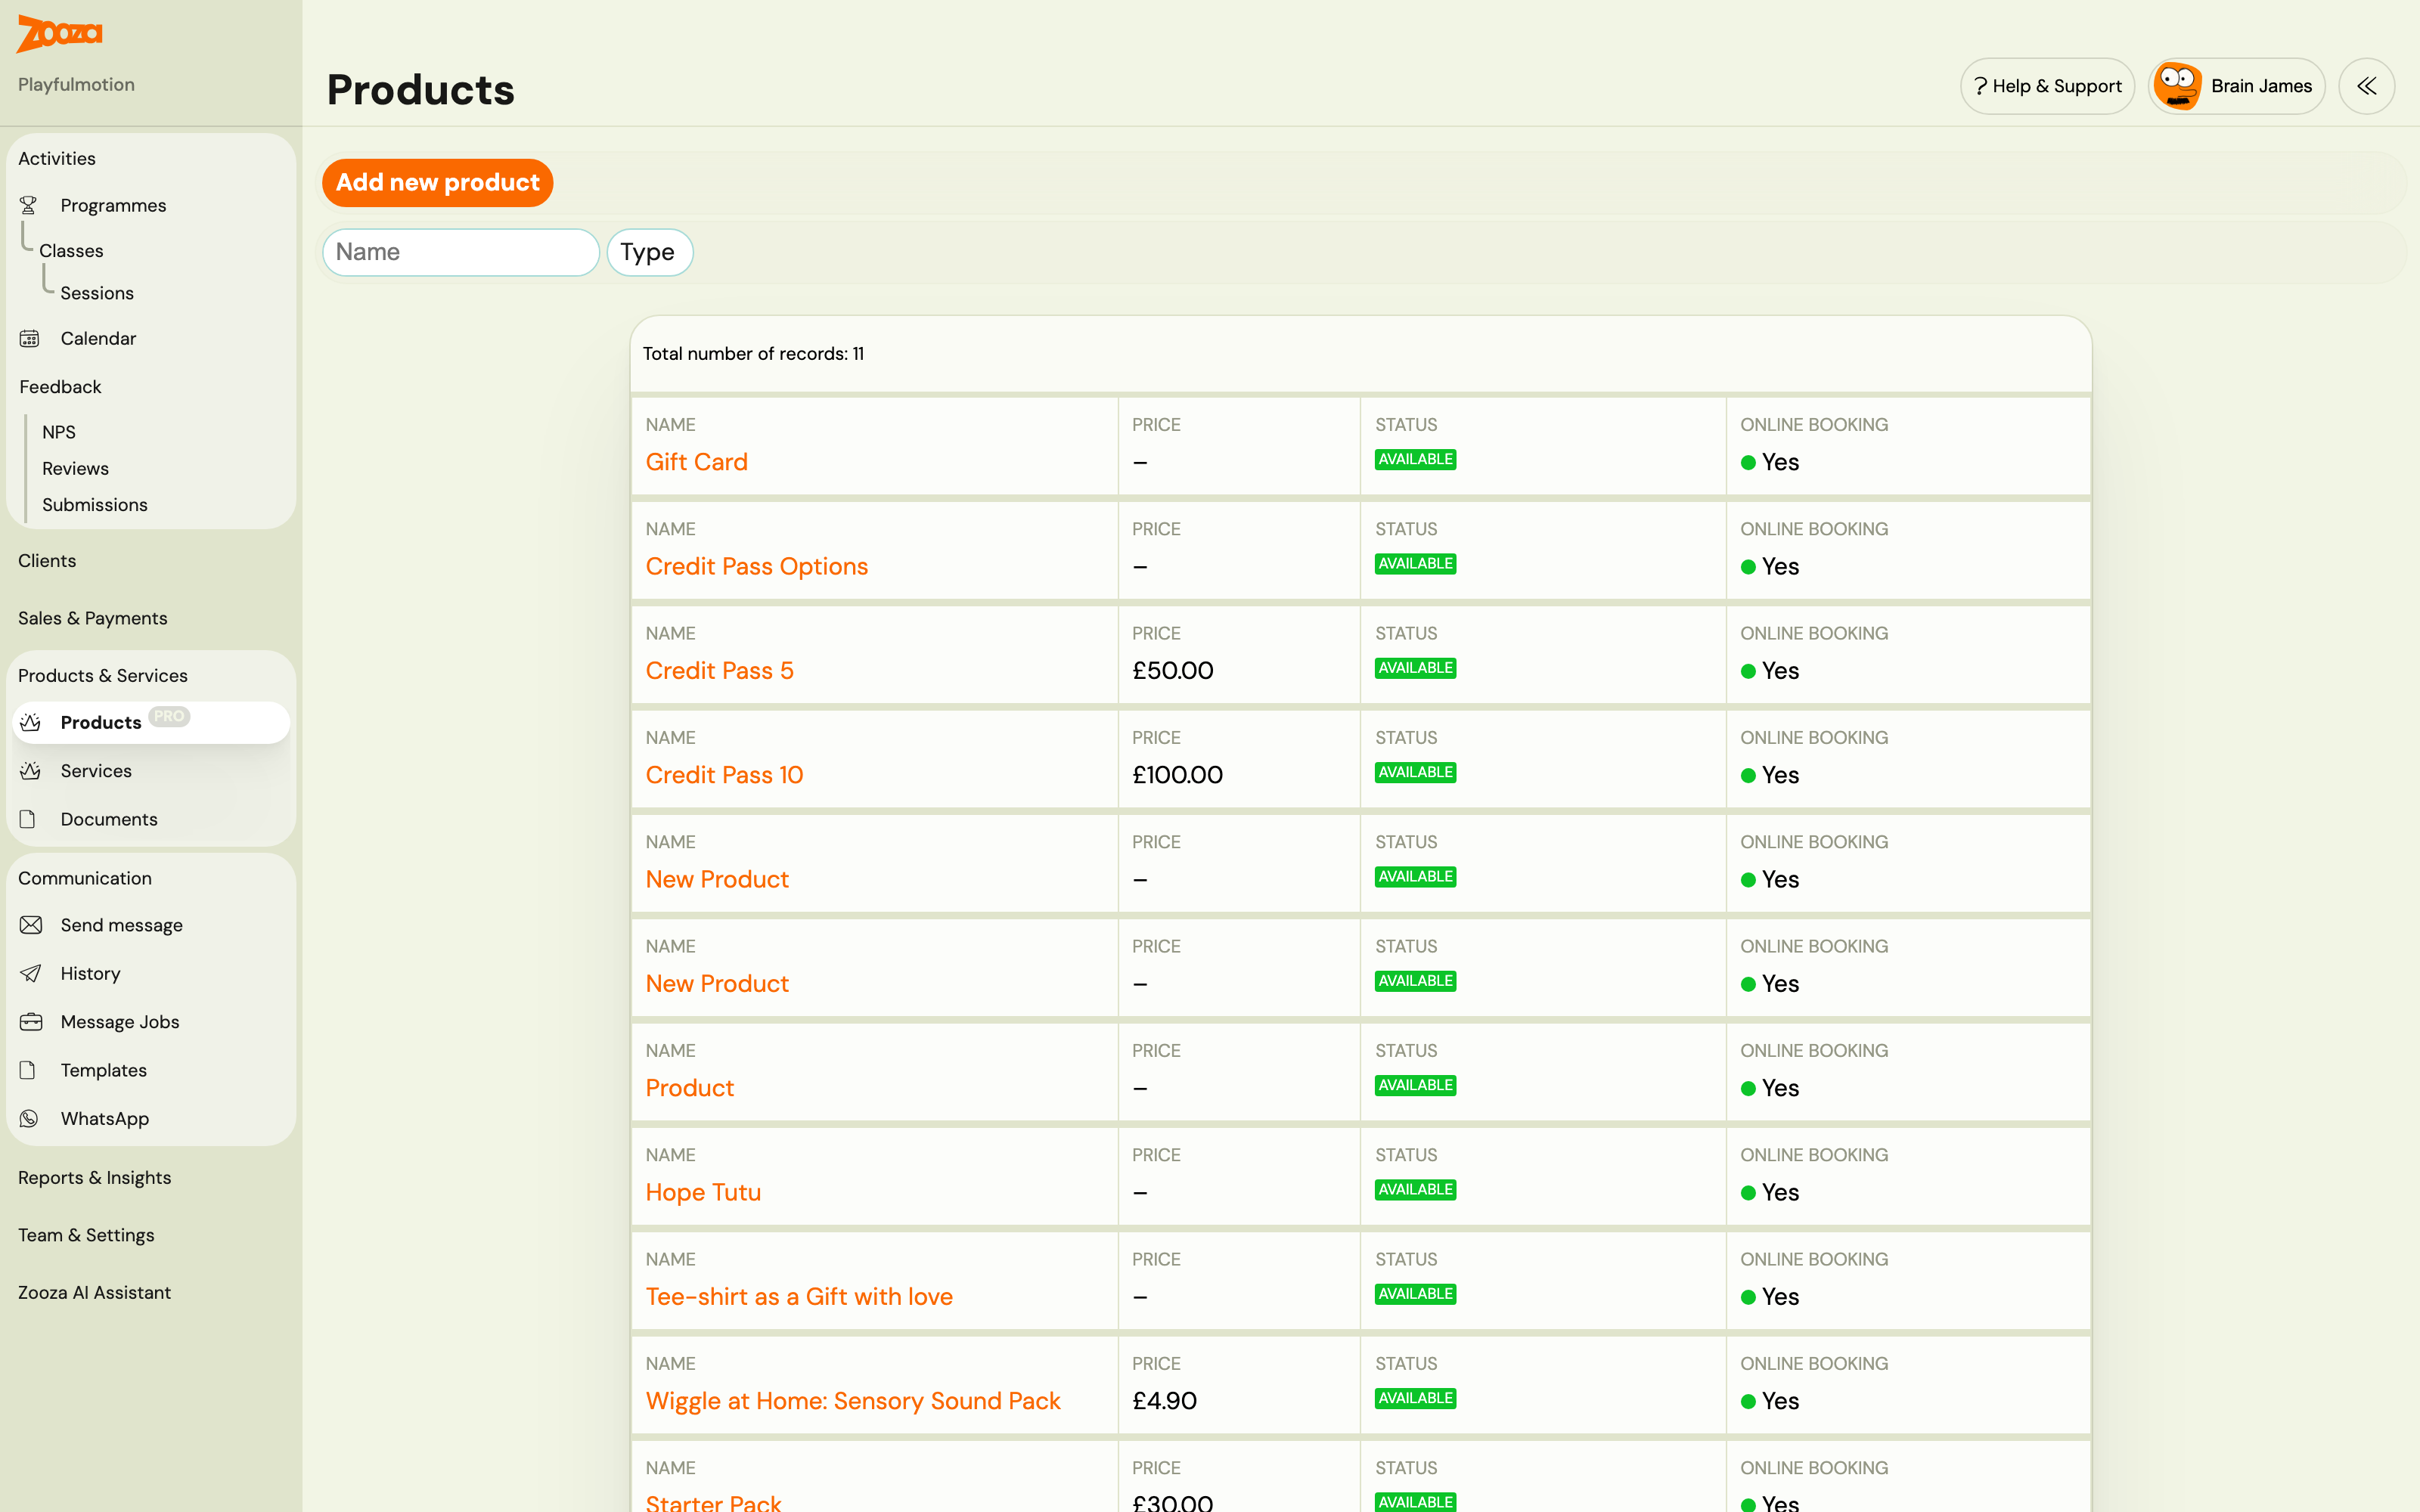The image size is (2420, 1512).
Task: Click the Playfulmotion workspace name
Action: coord(76,84)
